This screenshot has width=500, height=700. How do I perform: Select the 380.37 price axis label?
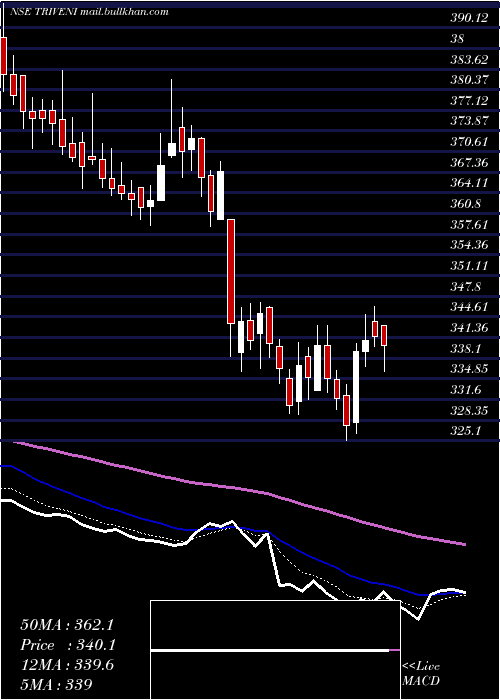pyautogui.click(x=469, y=80)
